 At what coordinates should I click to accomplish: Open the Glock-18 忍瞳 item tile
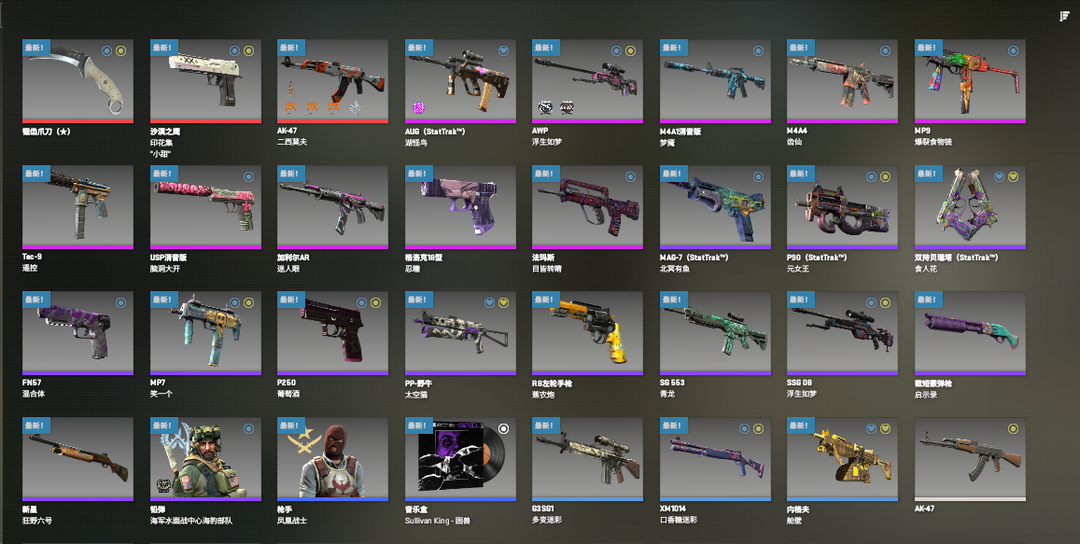click(460, 207)
